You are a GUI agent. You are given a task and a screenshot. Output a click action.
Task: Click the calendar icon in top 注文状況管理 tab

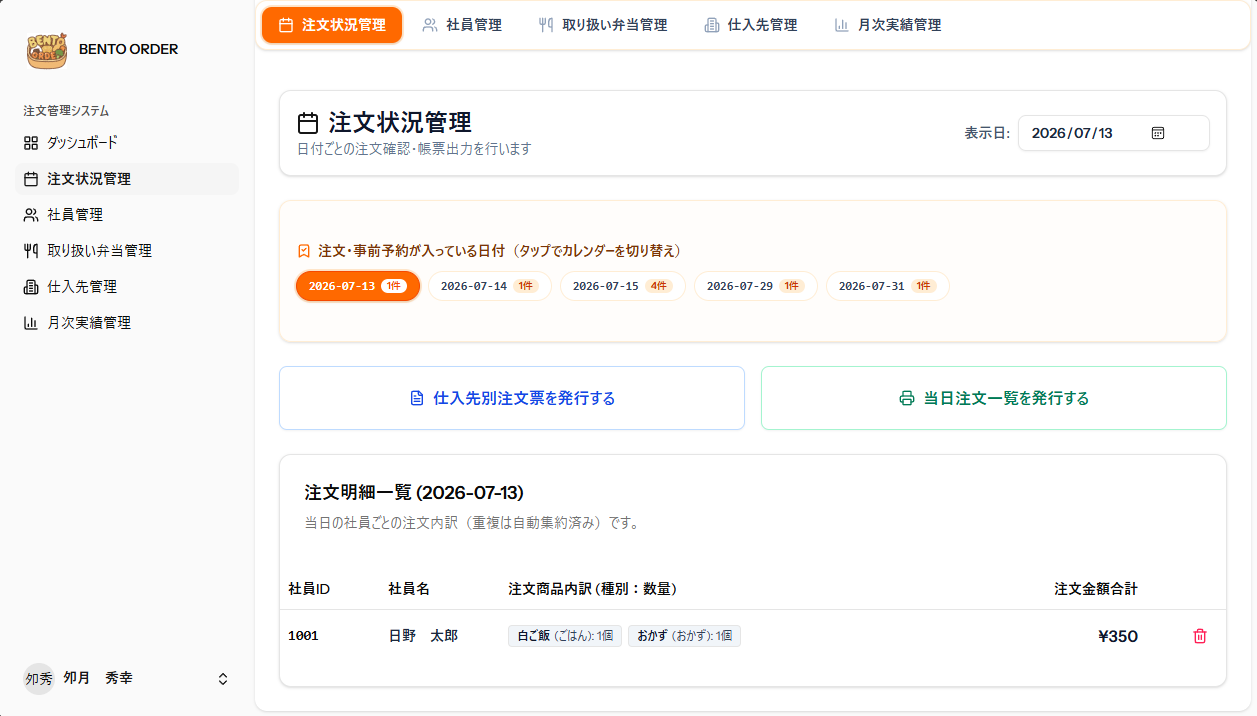click(286, 25)
